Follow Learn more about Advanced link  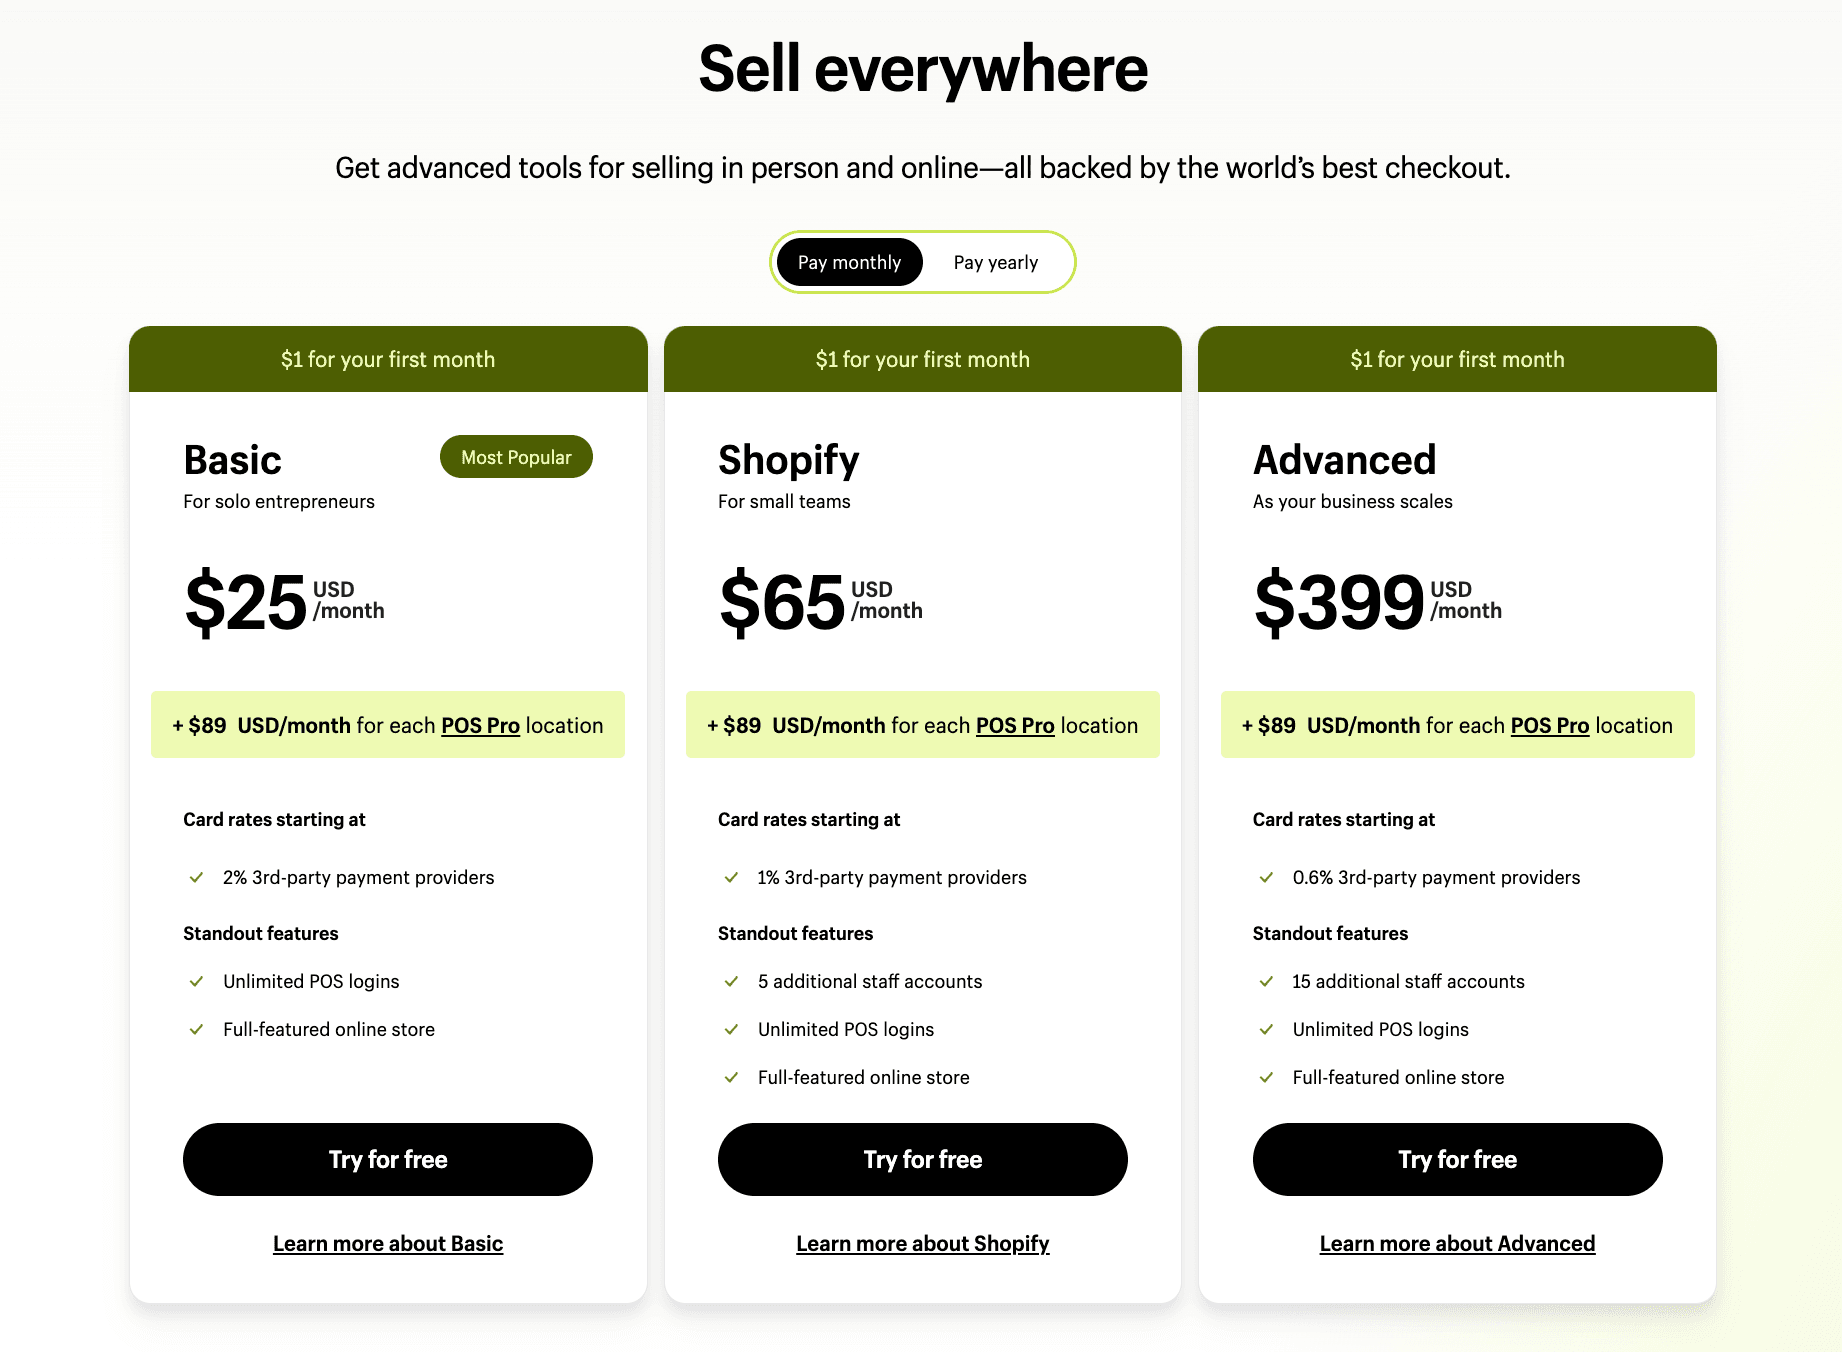pos(1457,1243)
